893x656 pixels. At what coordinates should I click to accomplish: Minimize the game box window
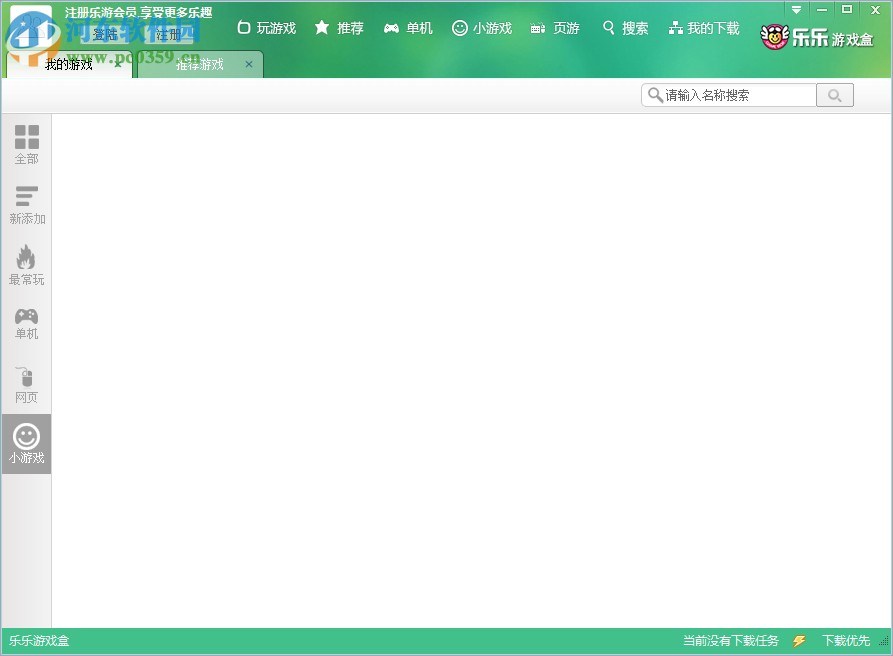click(822, 10)
